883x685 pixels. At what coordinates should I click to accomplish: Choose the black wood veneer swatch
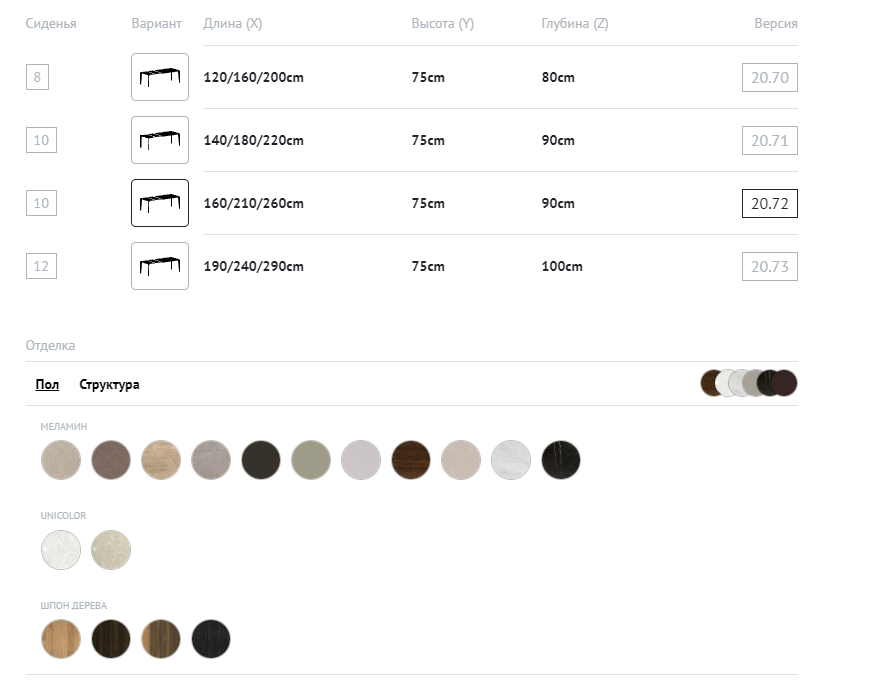211,639
